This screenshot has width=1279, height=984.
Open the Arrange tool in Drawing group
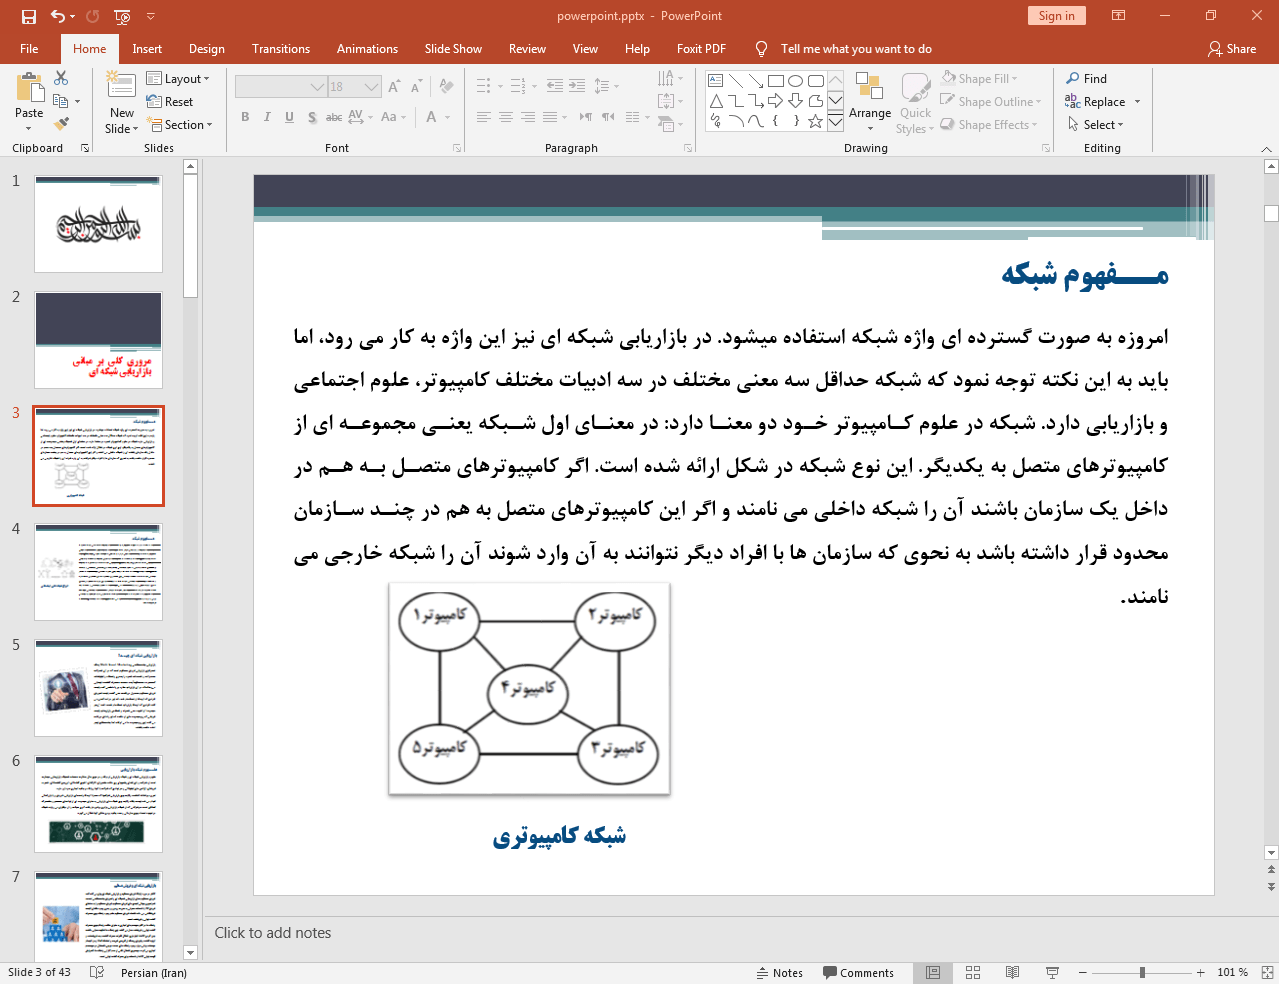pos(869,100)
